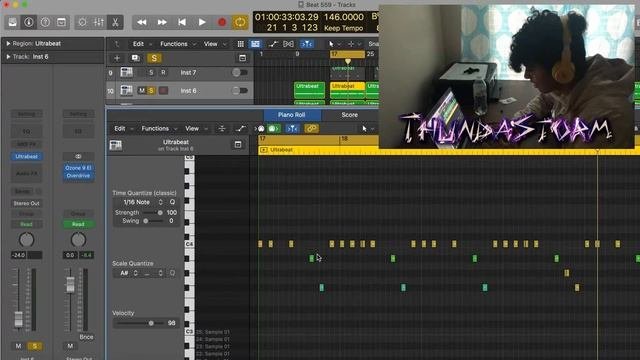Switch to the Score tab
The height and width of the screenshot is (360, 640).
[350, 115]
